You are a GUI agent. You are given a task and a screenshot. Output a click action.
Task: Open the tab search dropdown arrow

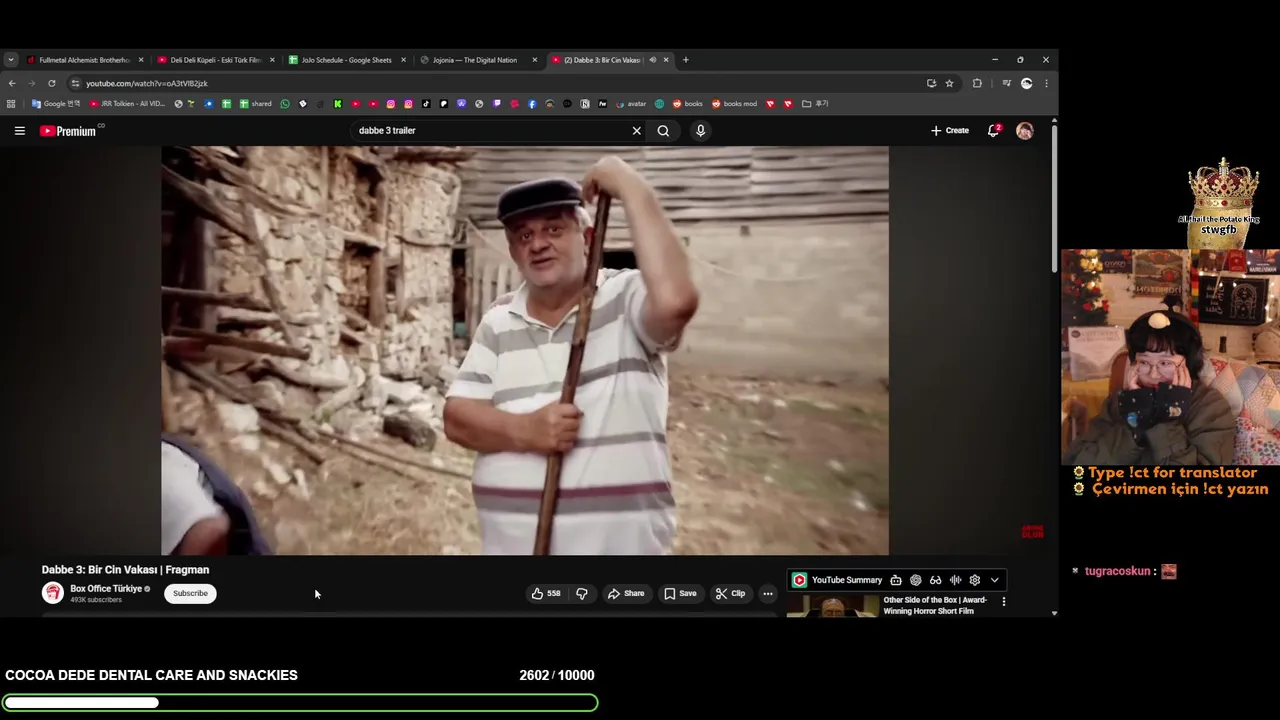[x=10, y=60]
